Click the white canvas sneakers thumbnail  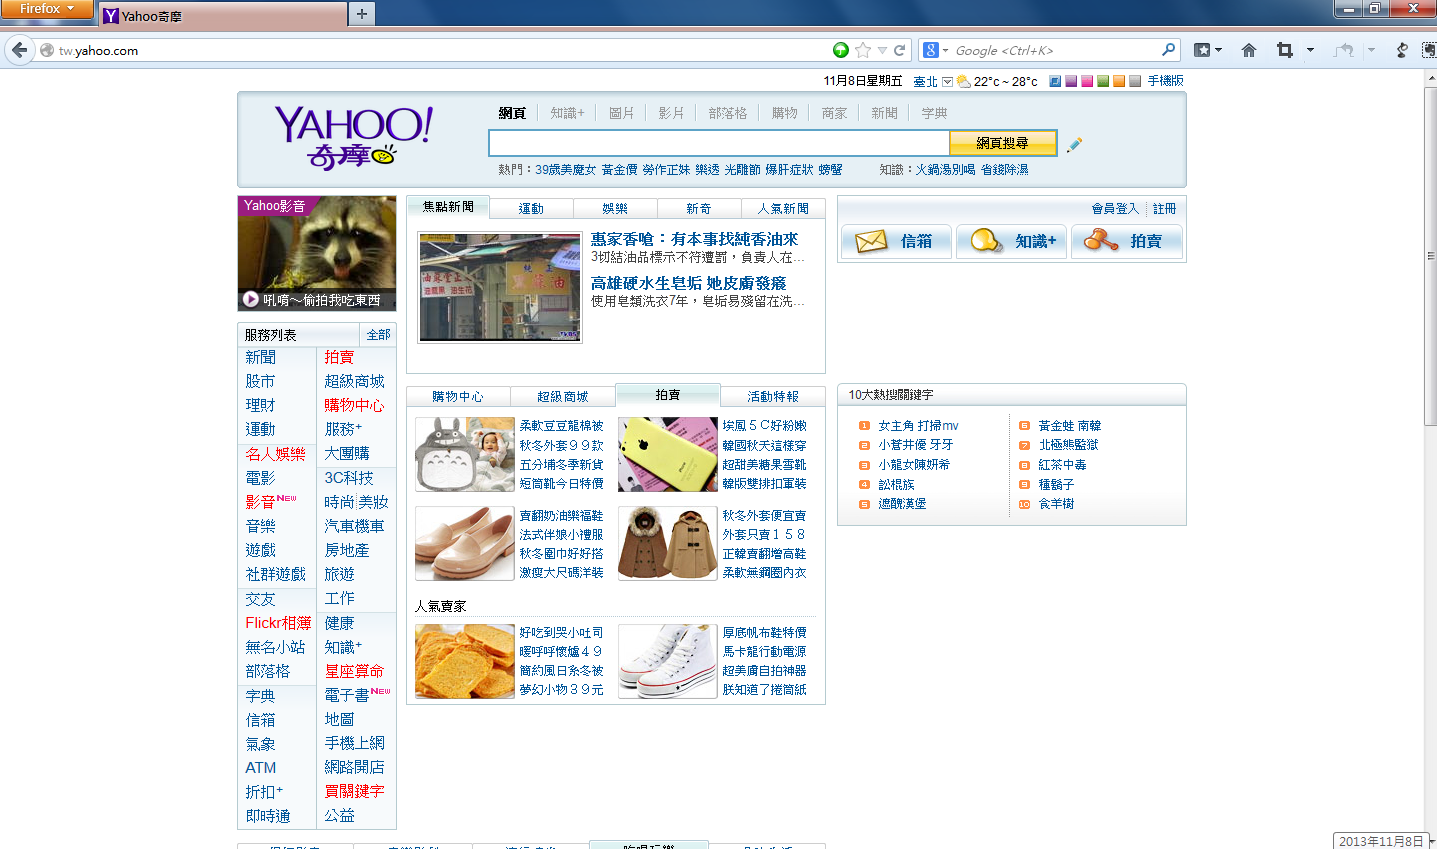(667, 661)
